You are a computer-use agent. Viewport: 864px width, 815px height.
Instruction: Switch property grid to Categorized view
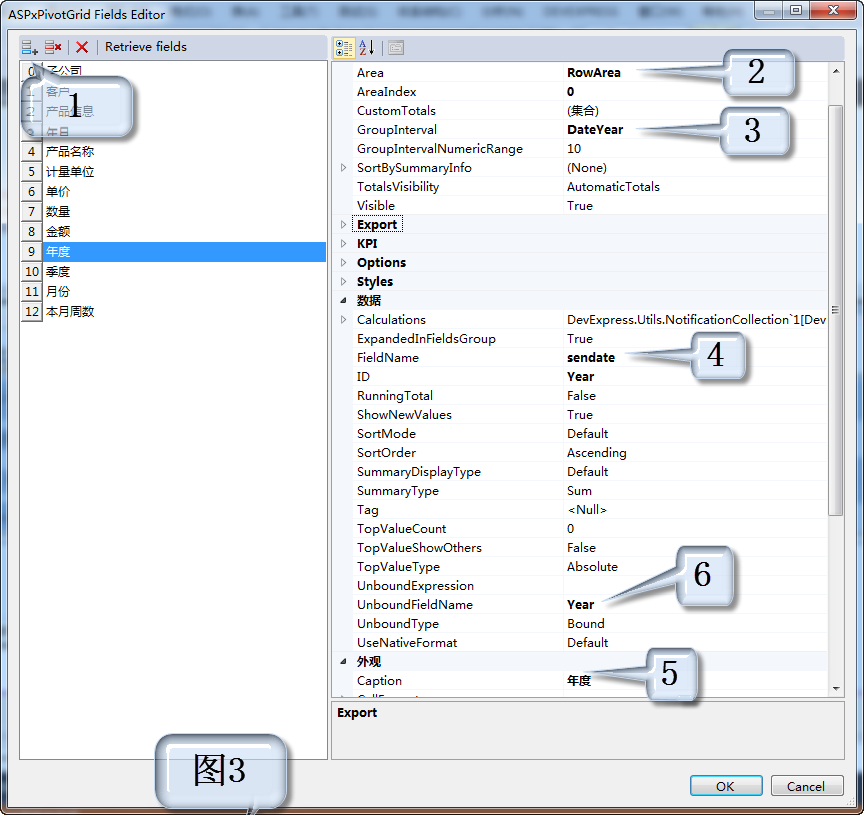pyautogui.click(x=344, y=48)
